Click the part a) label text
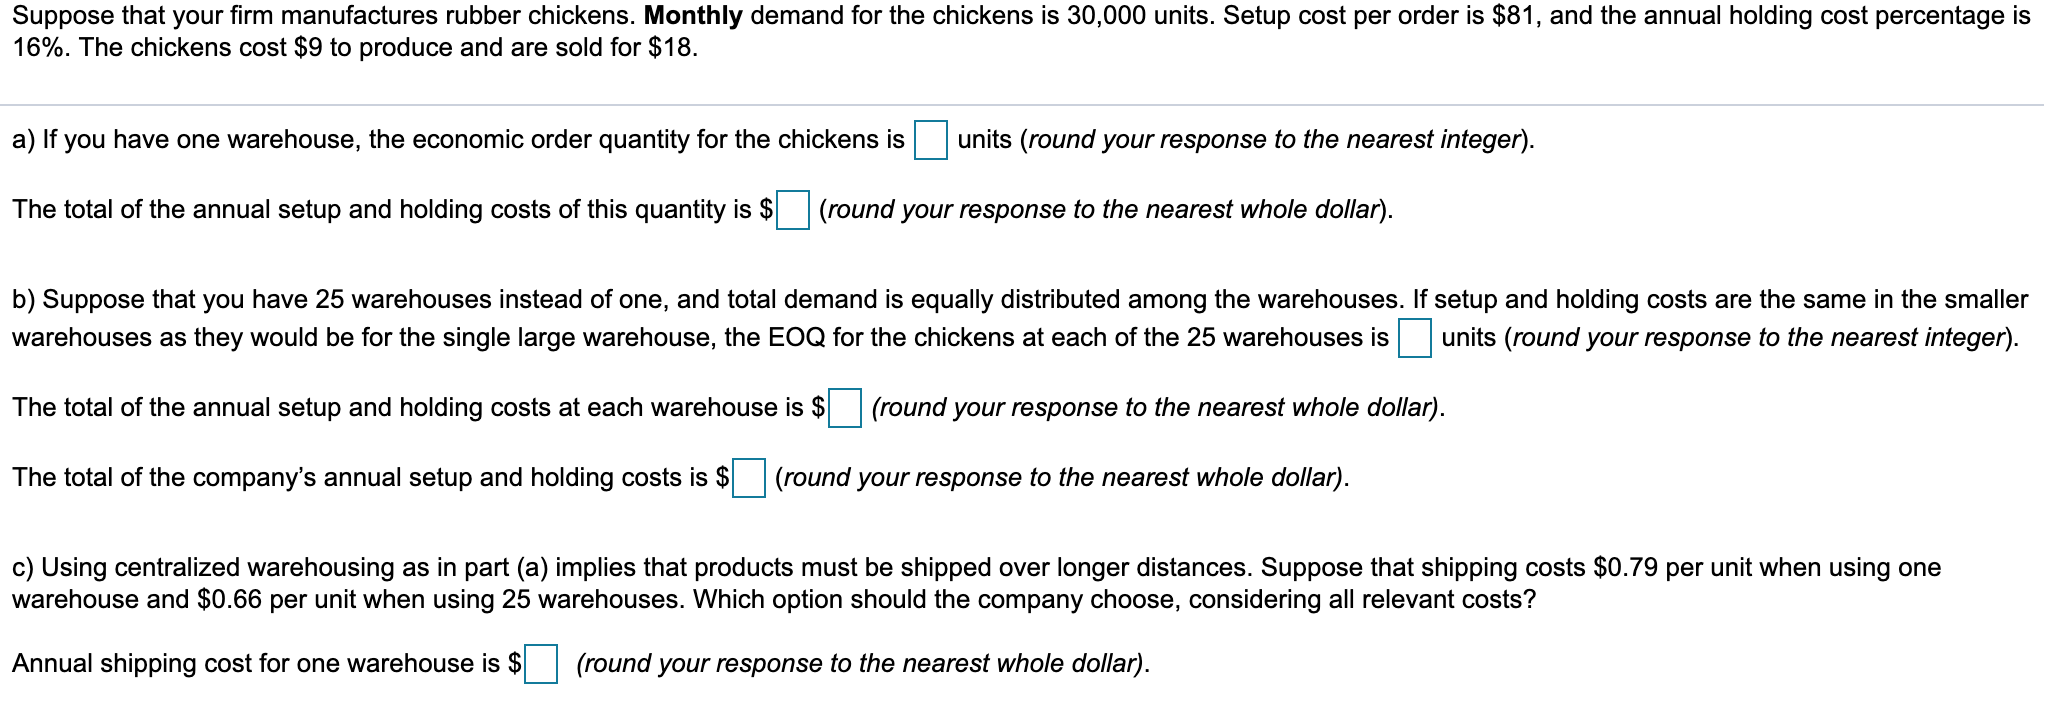Image resolution: width=2058 pixels, height=714 pixels. coord(23,140)
